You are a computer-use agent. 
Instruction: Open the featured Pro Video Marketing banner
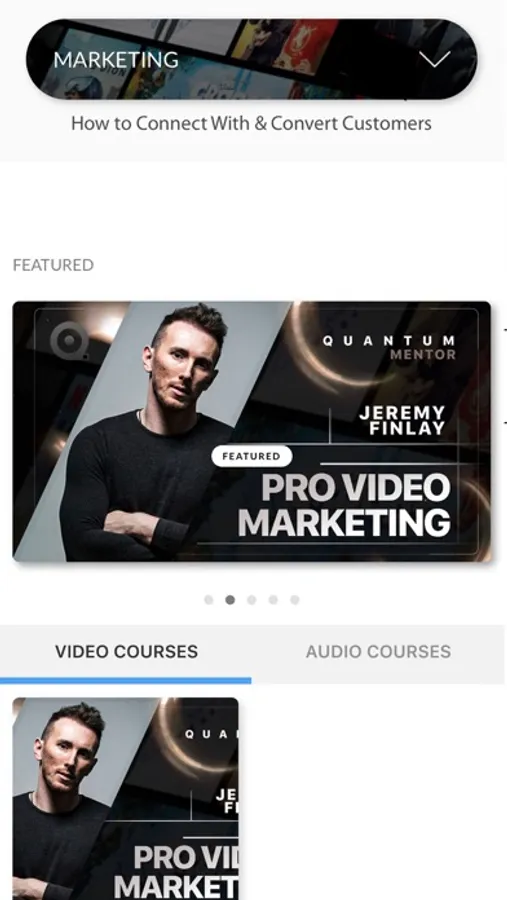(x=251, y=431)
